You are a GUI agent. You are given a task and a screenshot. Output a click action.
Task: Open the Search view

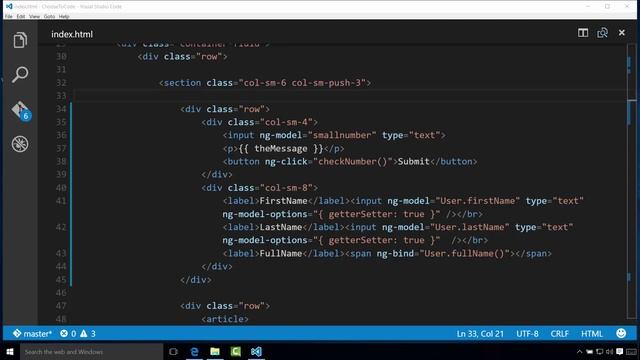[x=20, y=75]
